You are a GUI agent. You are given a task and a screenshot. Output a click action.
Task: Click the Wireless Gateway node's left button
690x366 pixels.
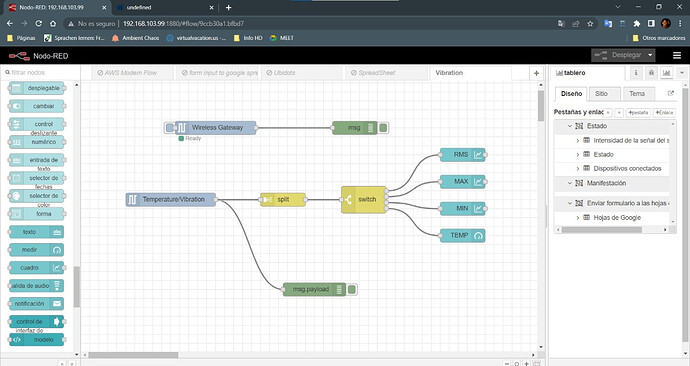(169, 128)
